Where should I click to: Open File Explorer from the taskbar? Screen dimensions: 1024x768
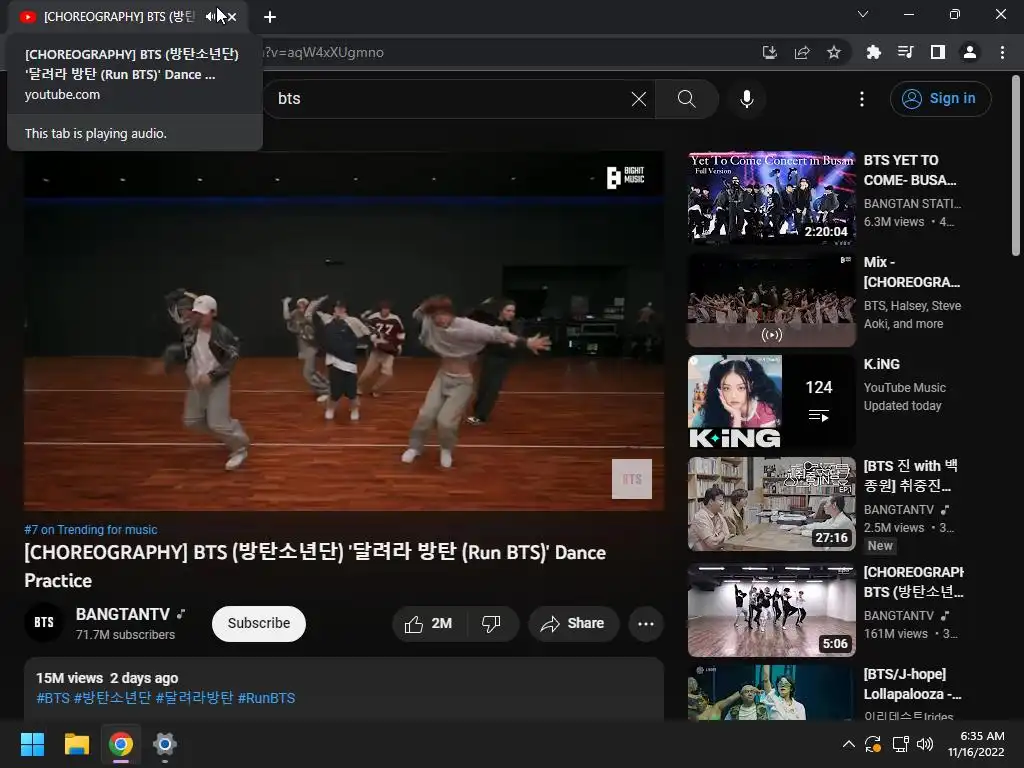pos(76,744)
